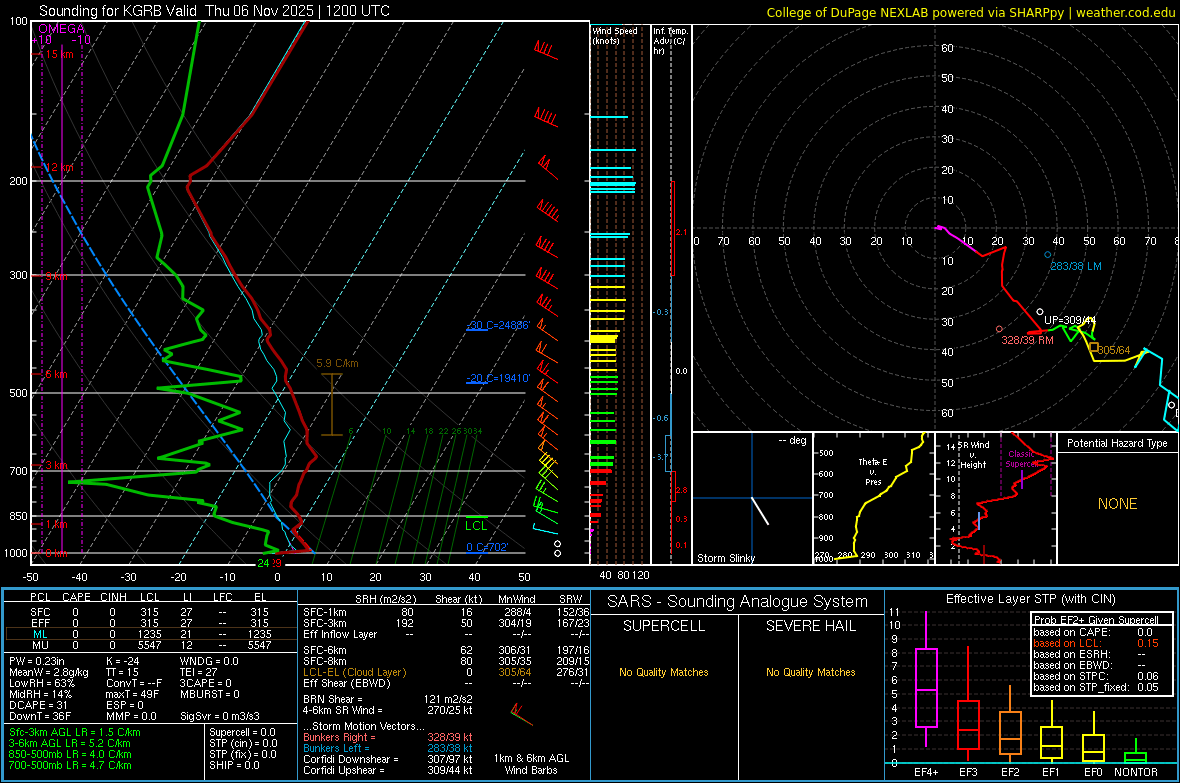The height and width of the screenshot is (783, 1180).
Task: Select the NONE hazard type text
Action: [x=1117, y=504]
